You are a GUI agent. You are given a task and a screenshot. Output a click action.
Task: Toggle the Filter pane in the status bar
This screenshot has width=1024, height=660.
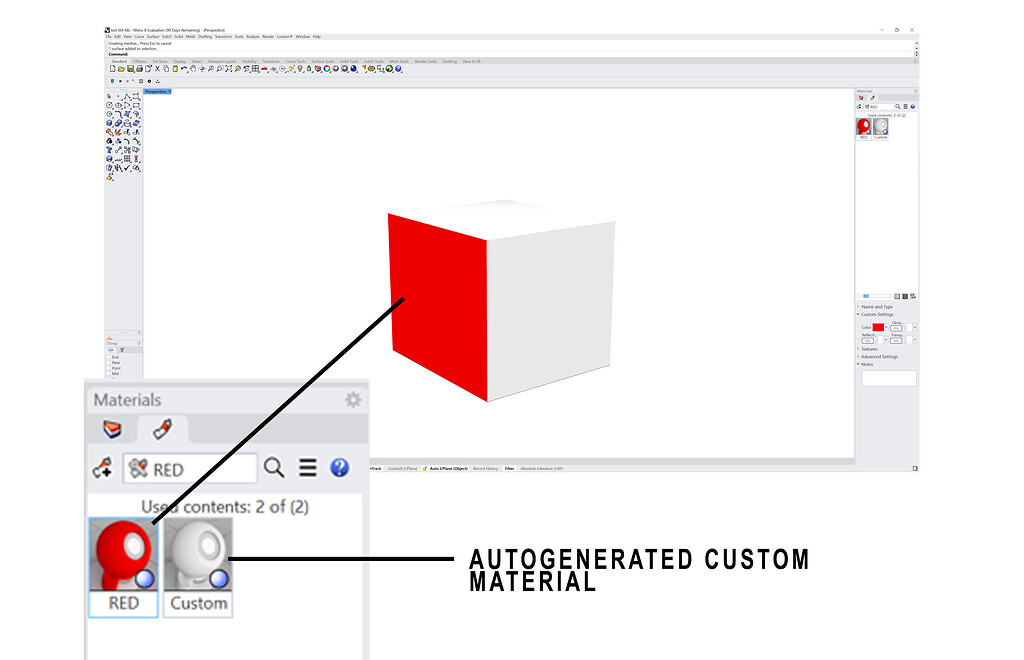click(x=511, y=468)
